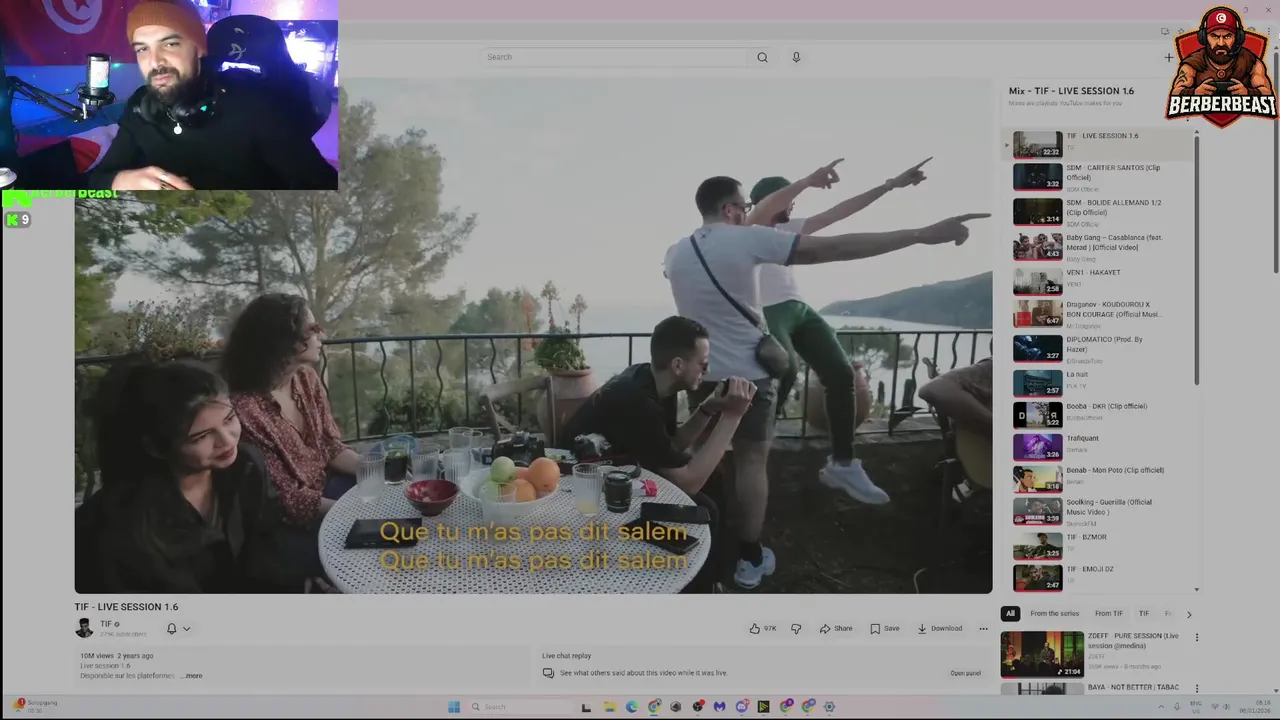Play TIF - BZMOR from the mix

pos(1098,546)
